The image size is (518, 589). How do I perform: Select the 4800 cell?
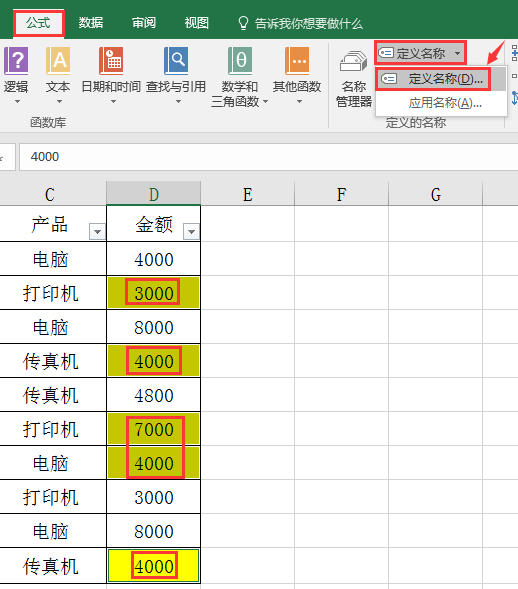pyautogui.click(x=154, y=395)
